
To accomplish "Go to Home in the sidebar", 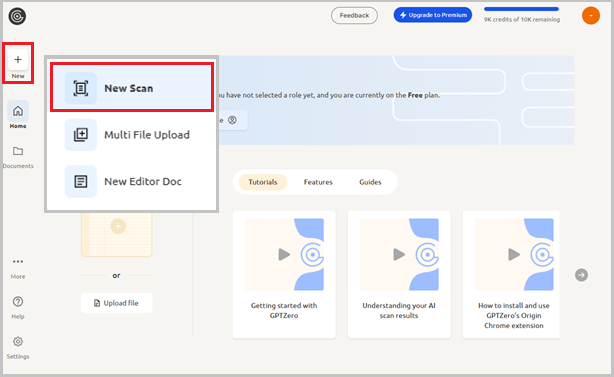I will pos(18,115).
